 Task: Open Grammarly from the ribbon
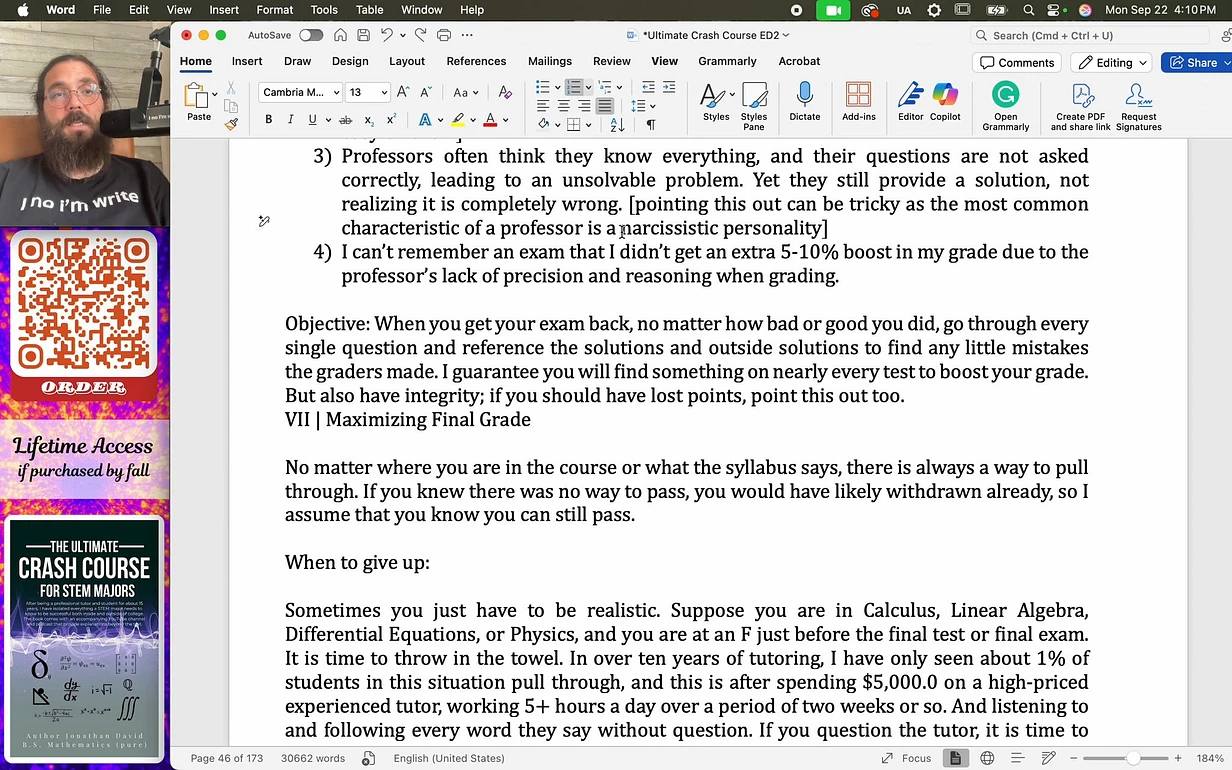pos(1005,102)
